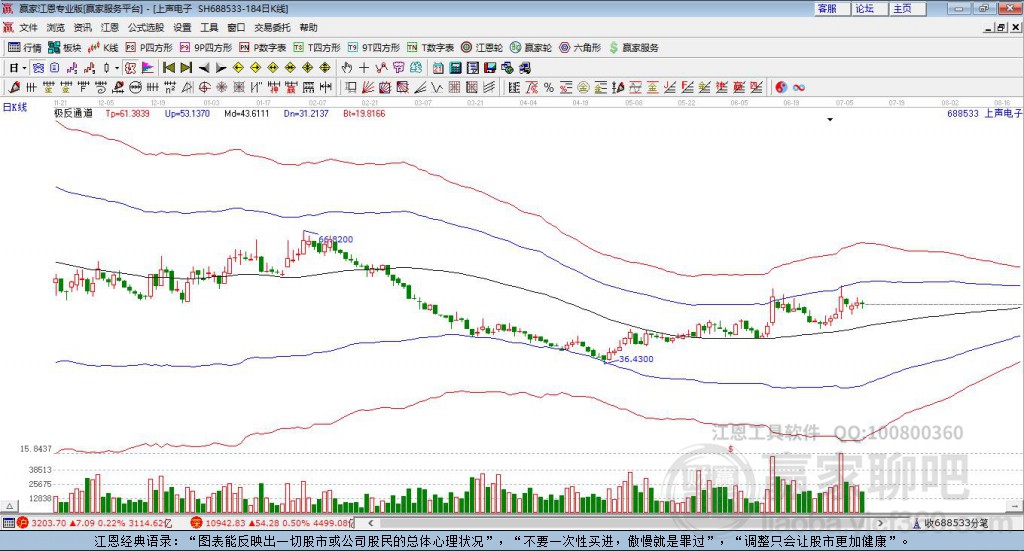The image size is (1024, 551).
Task: Click the red floppy save icon
Action: pyautogui.click(x=490, y=68)
